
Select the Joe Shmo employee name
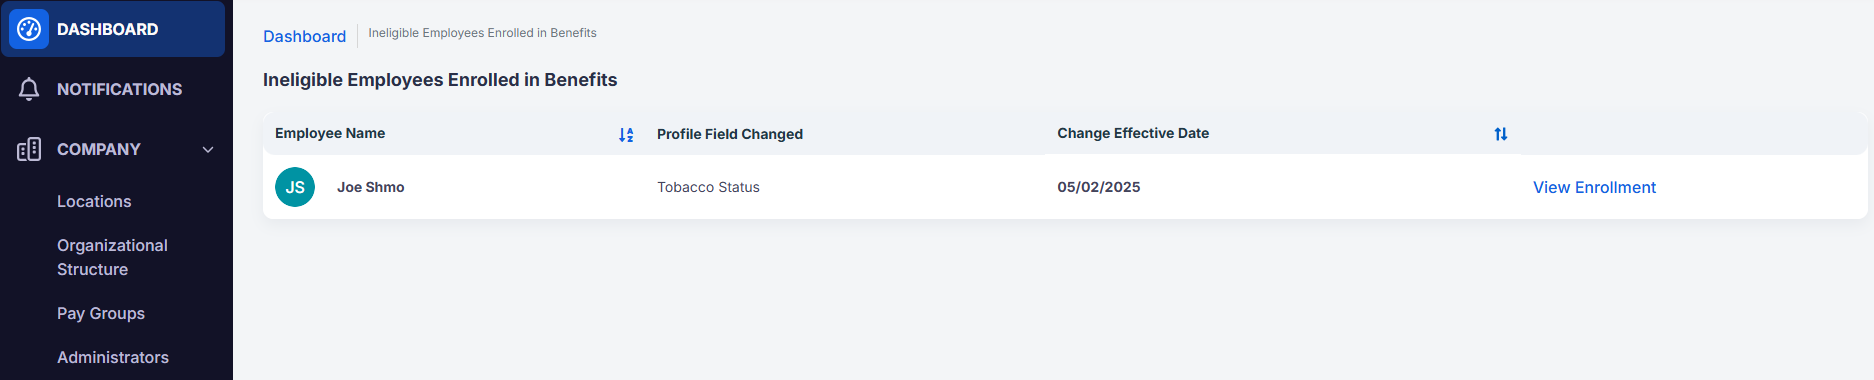[x=371, y=187]
